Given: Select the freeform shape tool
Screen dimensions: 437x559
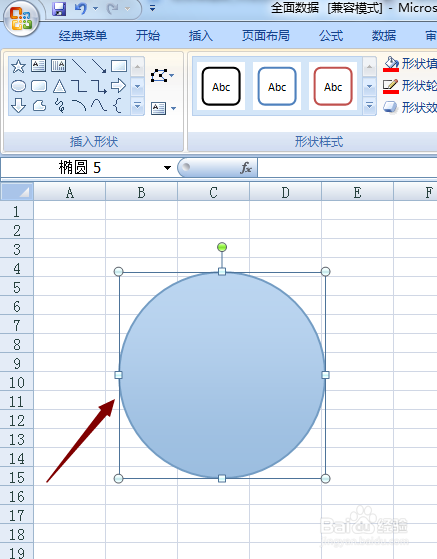Looking at the screenshot, I should 39,106.
